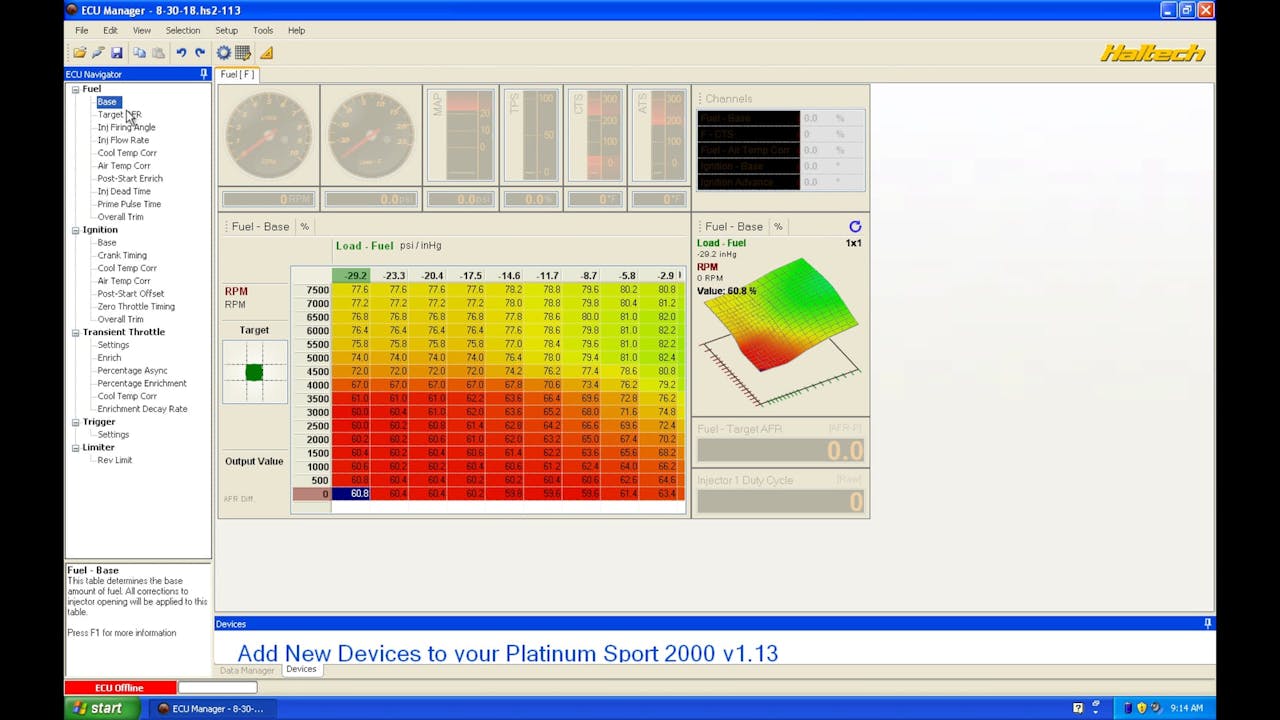
Task: Select Inj Dead Time in navigator
Action: point(124,191)
